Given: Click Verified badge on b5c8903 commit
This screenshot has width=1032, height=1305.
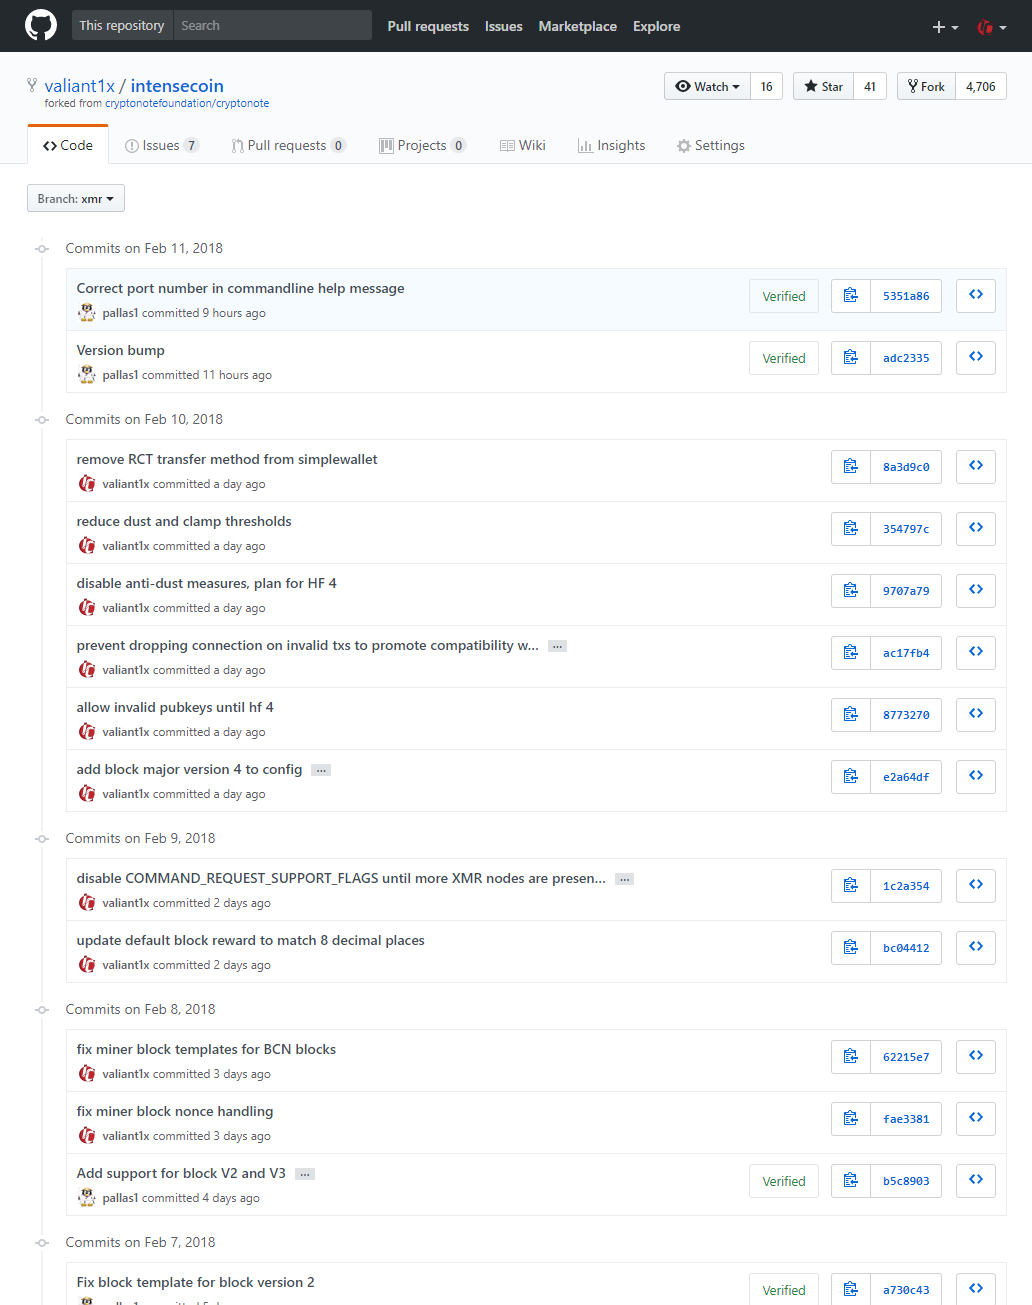Looking at the screenshot, I should coord(784,1181).
